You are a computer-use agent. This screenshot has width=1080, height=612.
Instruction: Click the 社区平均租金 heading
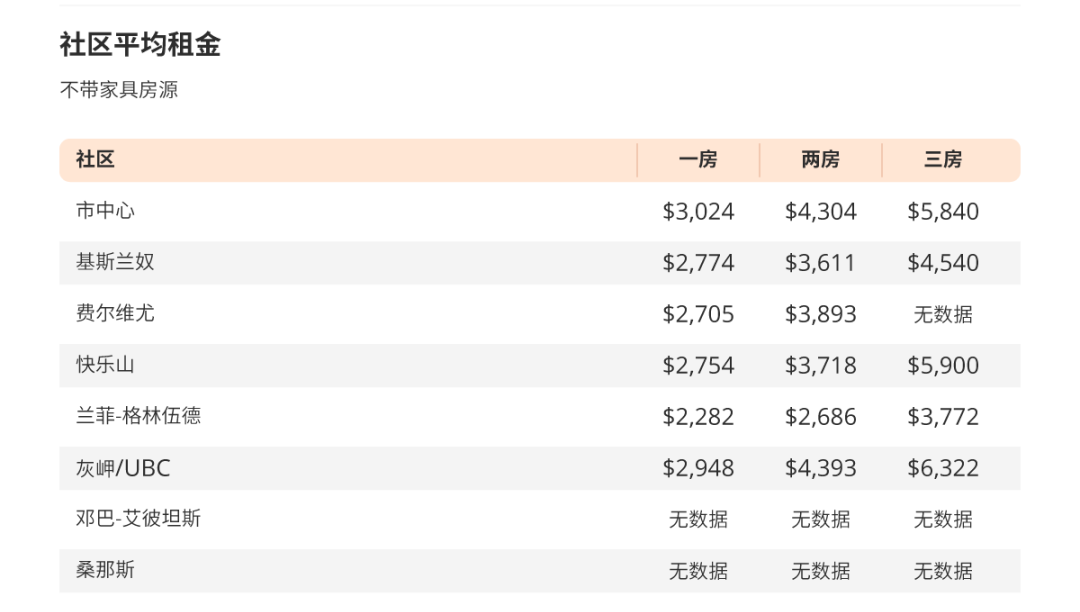(140, 45)
